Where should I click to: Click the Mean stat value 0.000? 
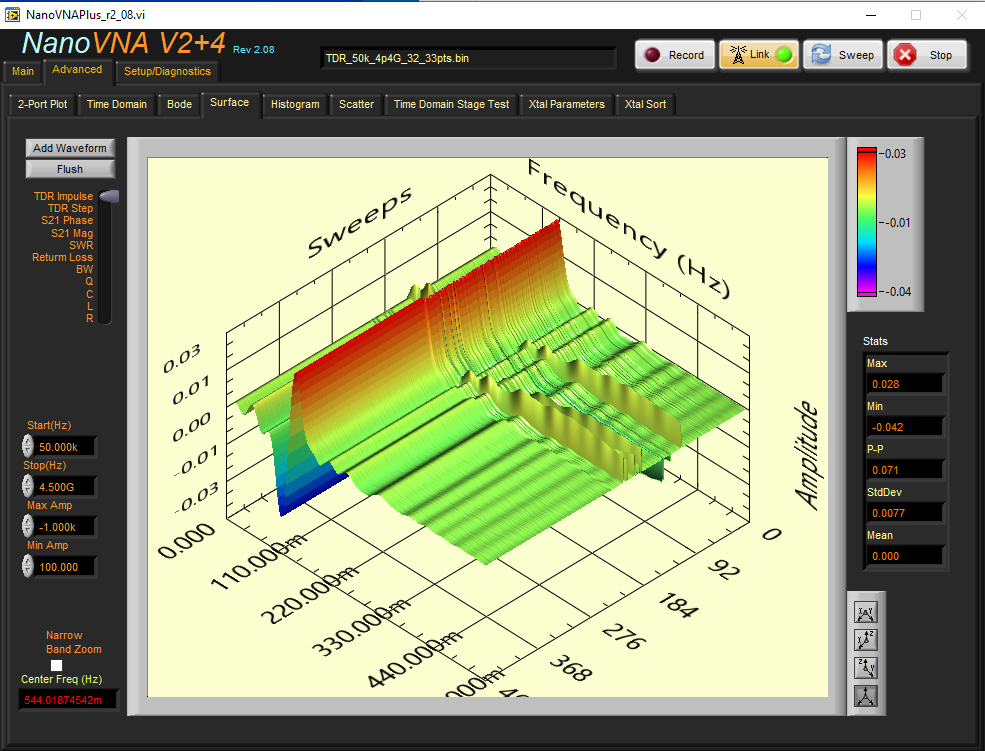[x=905, y=556]
